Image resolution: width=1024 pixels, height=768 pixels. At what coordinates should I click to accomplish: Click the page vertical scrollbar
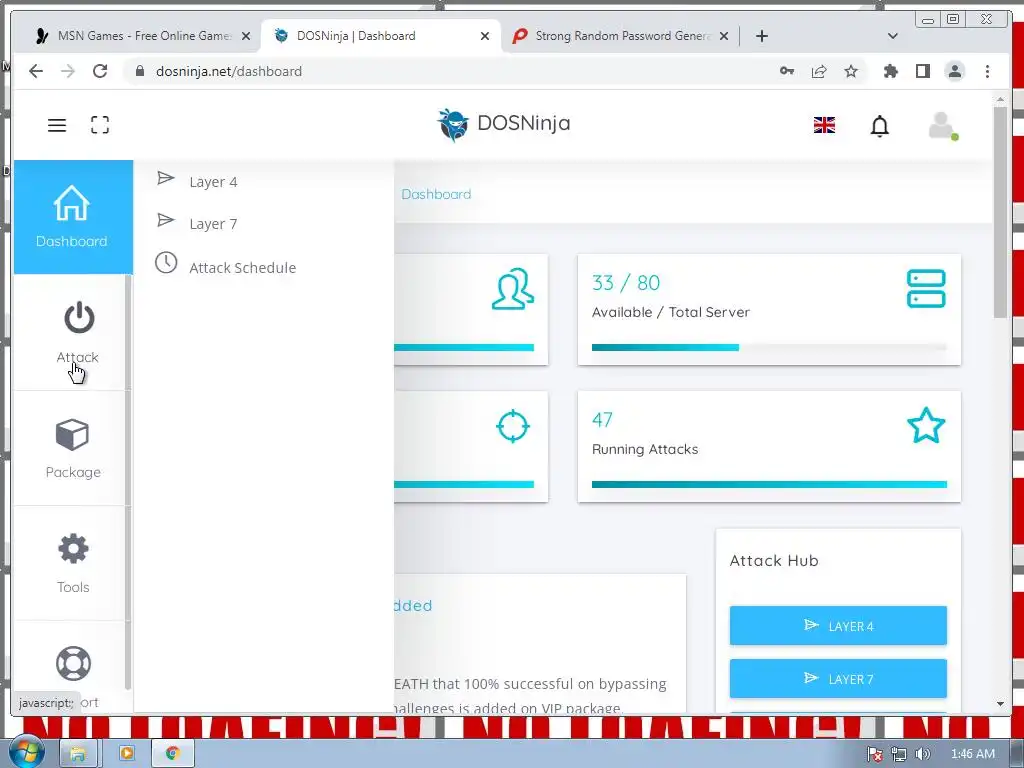pos(1000,212)
